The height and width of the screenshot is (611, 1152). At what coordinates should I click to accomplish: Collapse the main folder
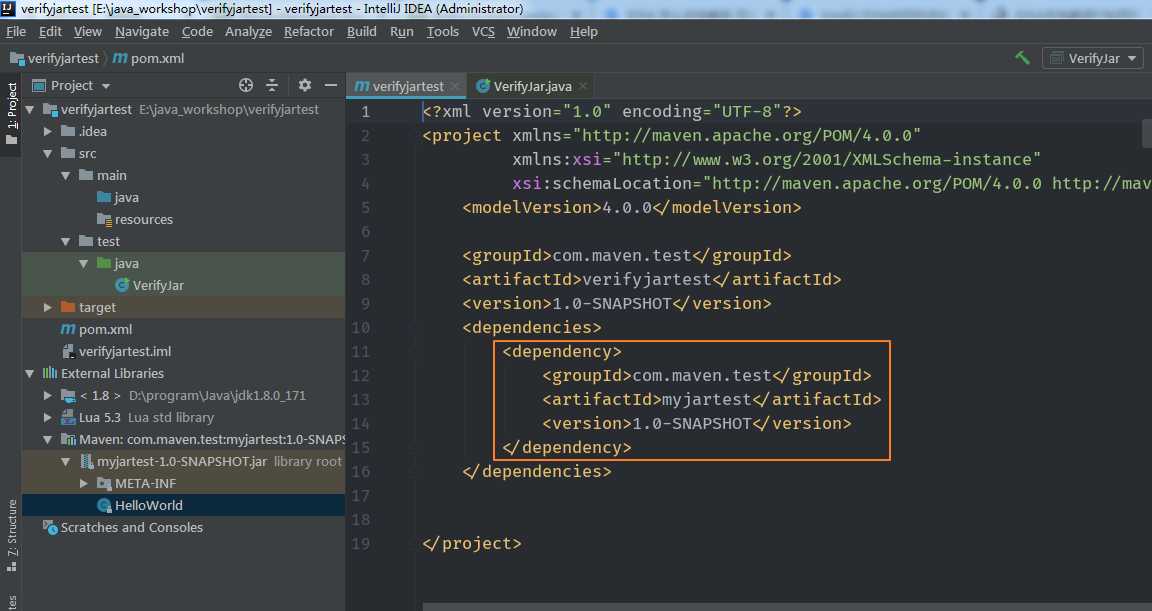[x=65, y=176]
